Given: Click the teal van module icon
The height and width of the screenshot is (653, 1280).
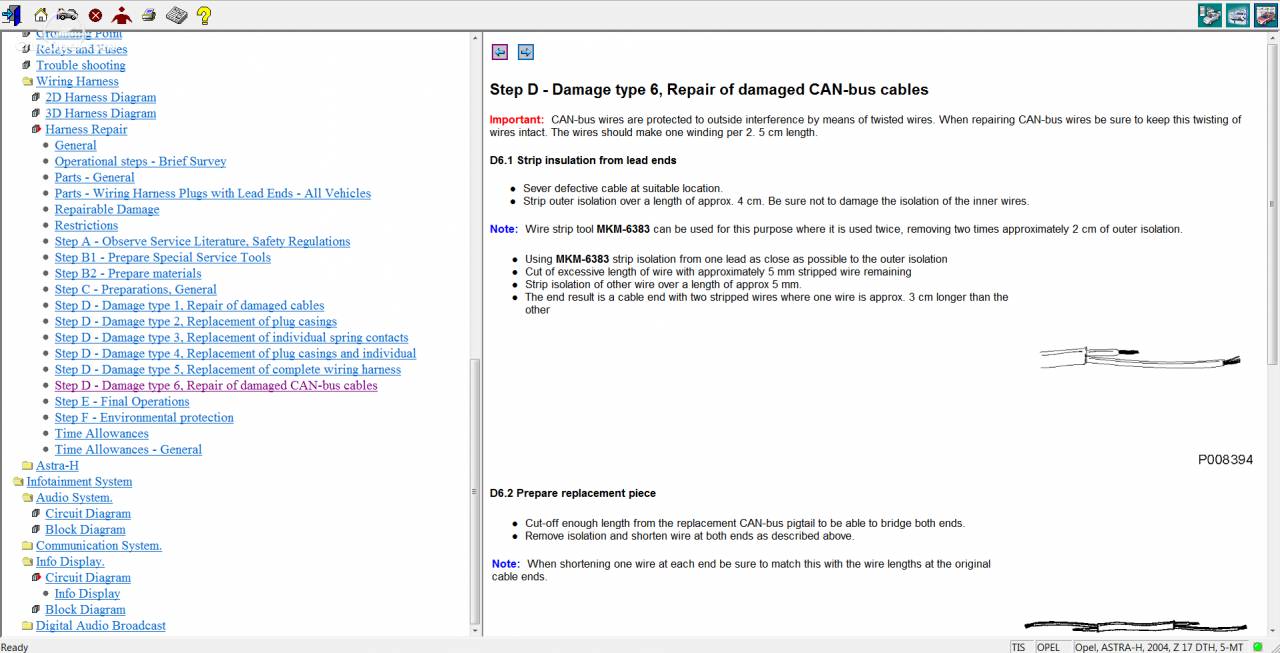Looking at the screenshot, I should click(1238, 15).
